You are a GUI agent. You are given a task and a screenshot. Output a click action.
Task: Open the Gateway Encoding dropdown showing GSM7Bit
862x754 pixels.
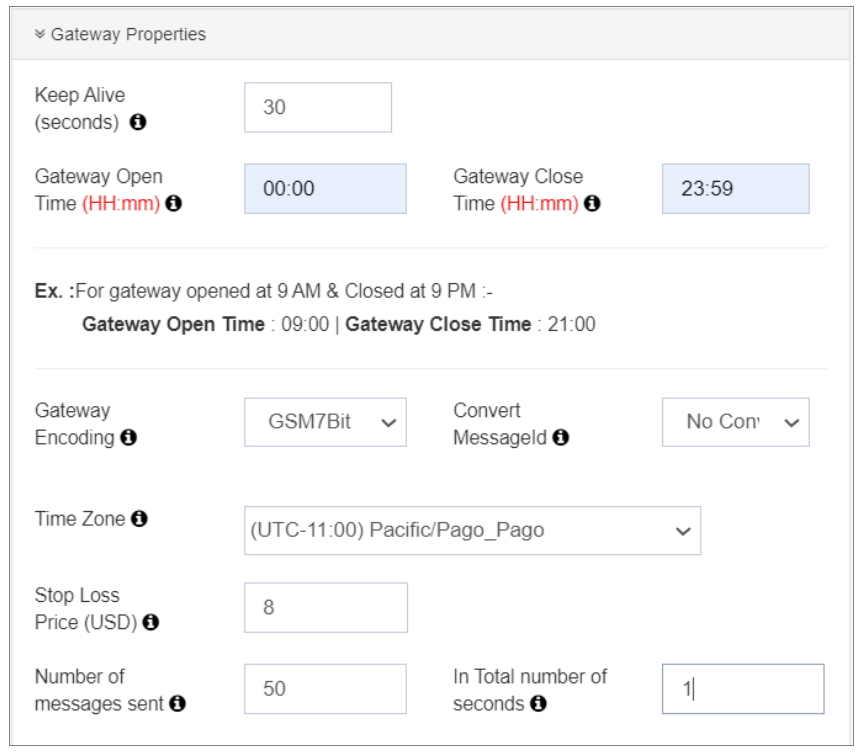[x=325, y=422]
